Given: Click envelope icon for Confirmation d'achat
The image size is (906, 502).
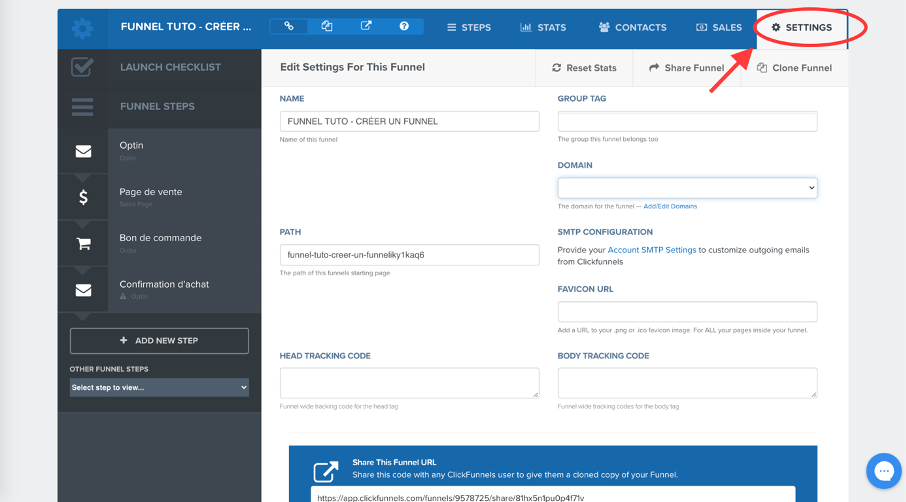Looking at the screenshot, I should [x=83, y=290].
